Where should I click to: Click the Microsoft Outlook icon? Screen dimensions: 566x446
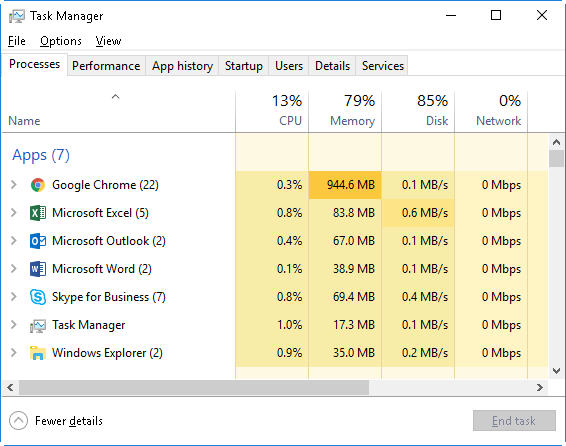(x=38, y=241)
